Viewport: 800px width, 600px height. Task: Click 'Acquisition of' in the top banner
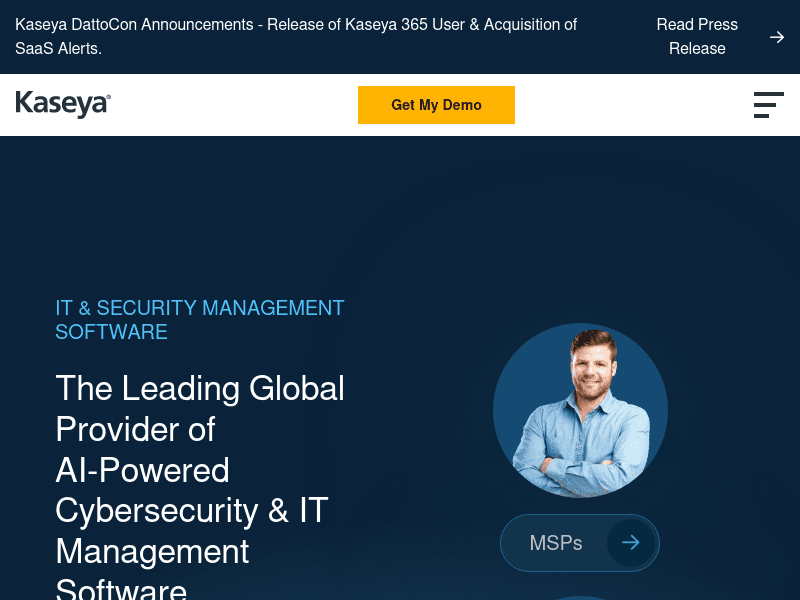point(530,24)
